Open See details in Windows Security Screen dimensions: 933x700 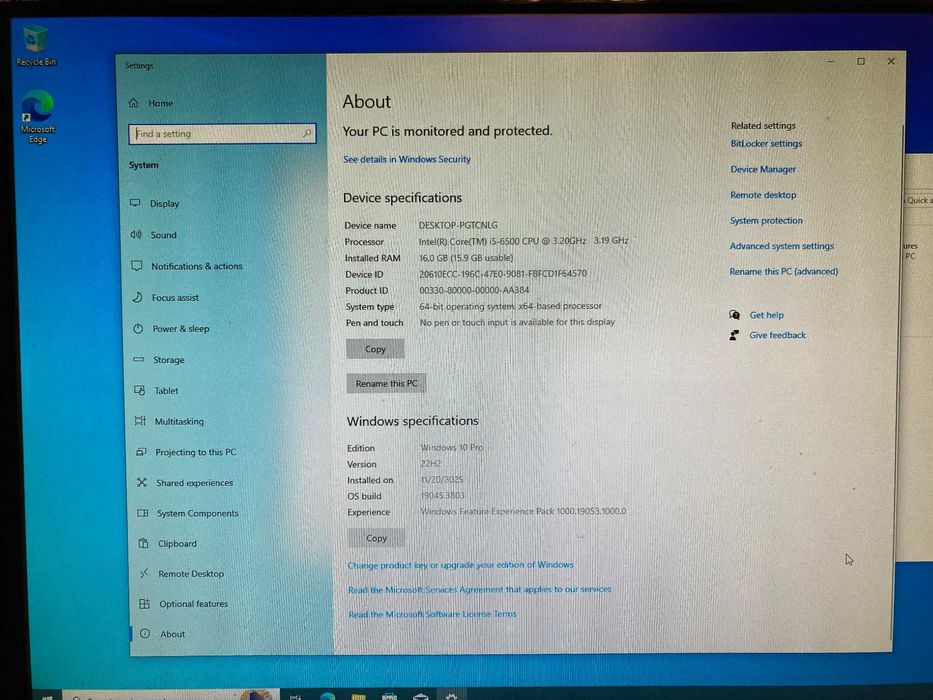click(x=406, y=160)
